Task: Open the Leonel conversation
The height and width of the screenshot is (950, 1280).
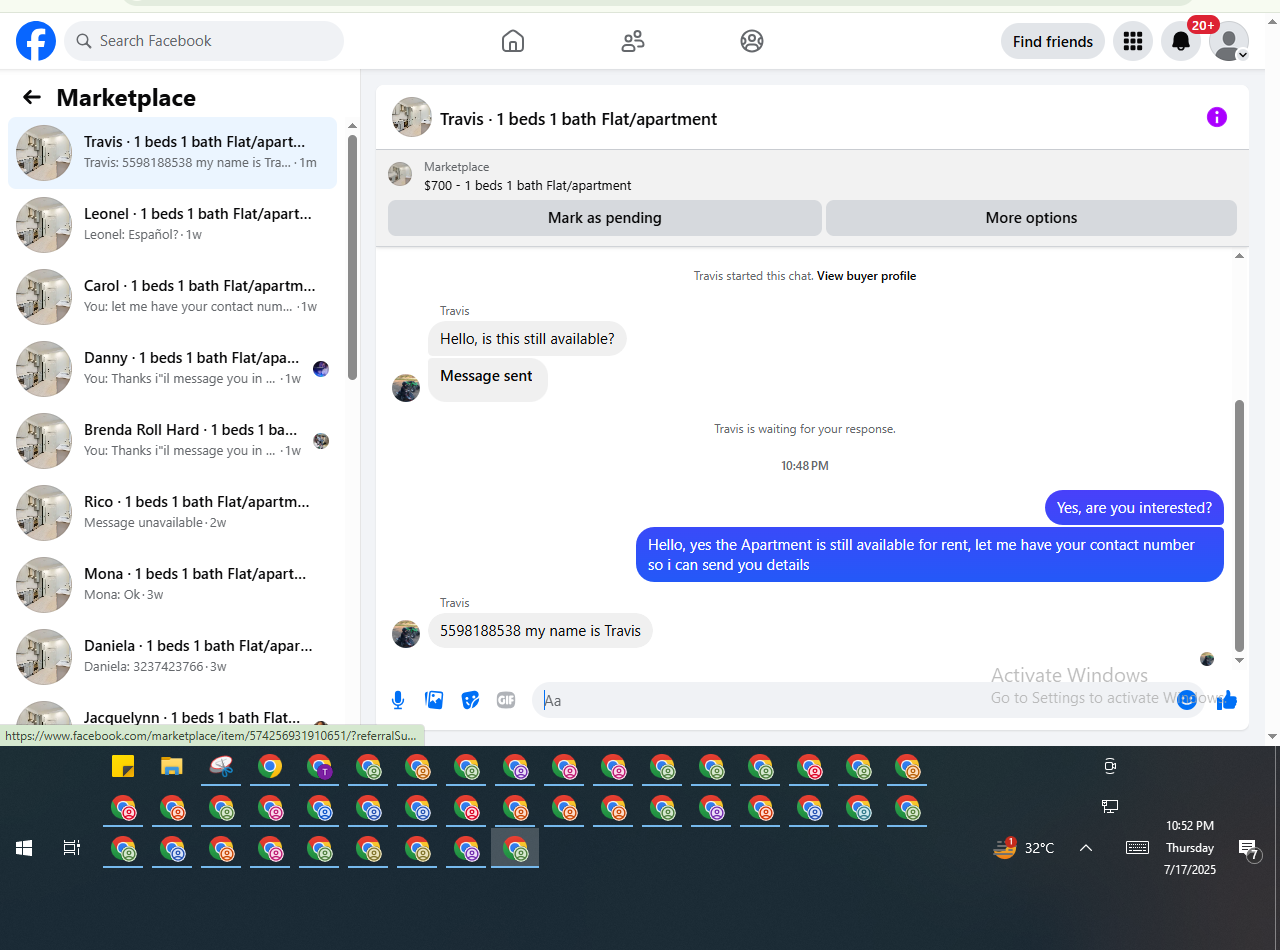Action: click(172, 225)
